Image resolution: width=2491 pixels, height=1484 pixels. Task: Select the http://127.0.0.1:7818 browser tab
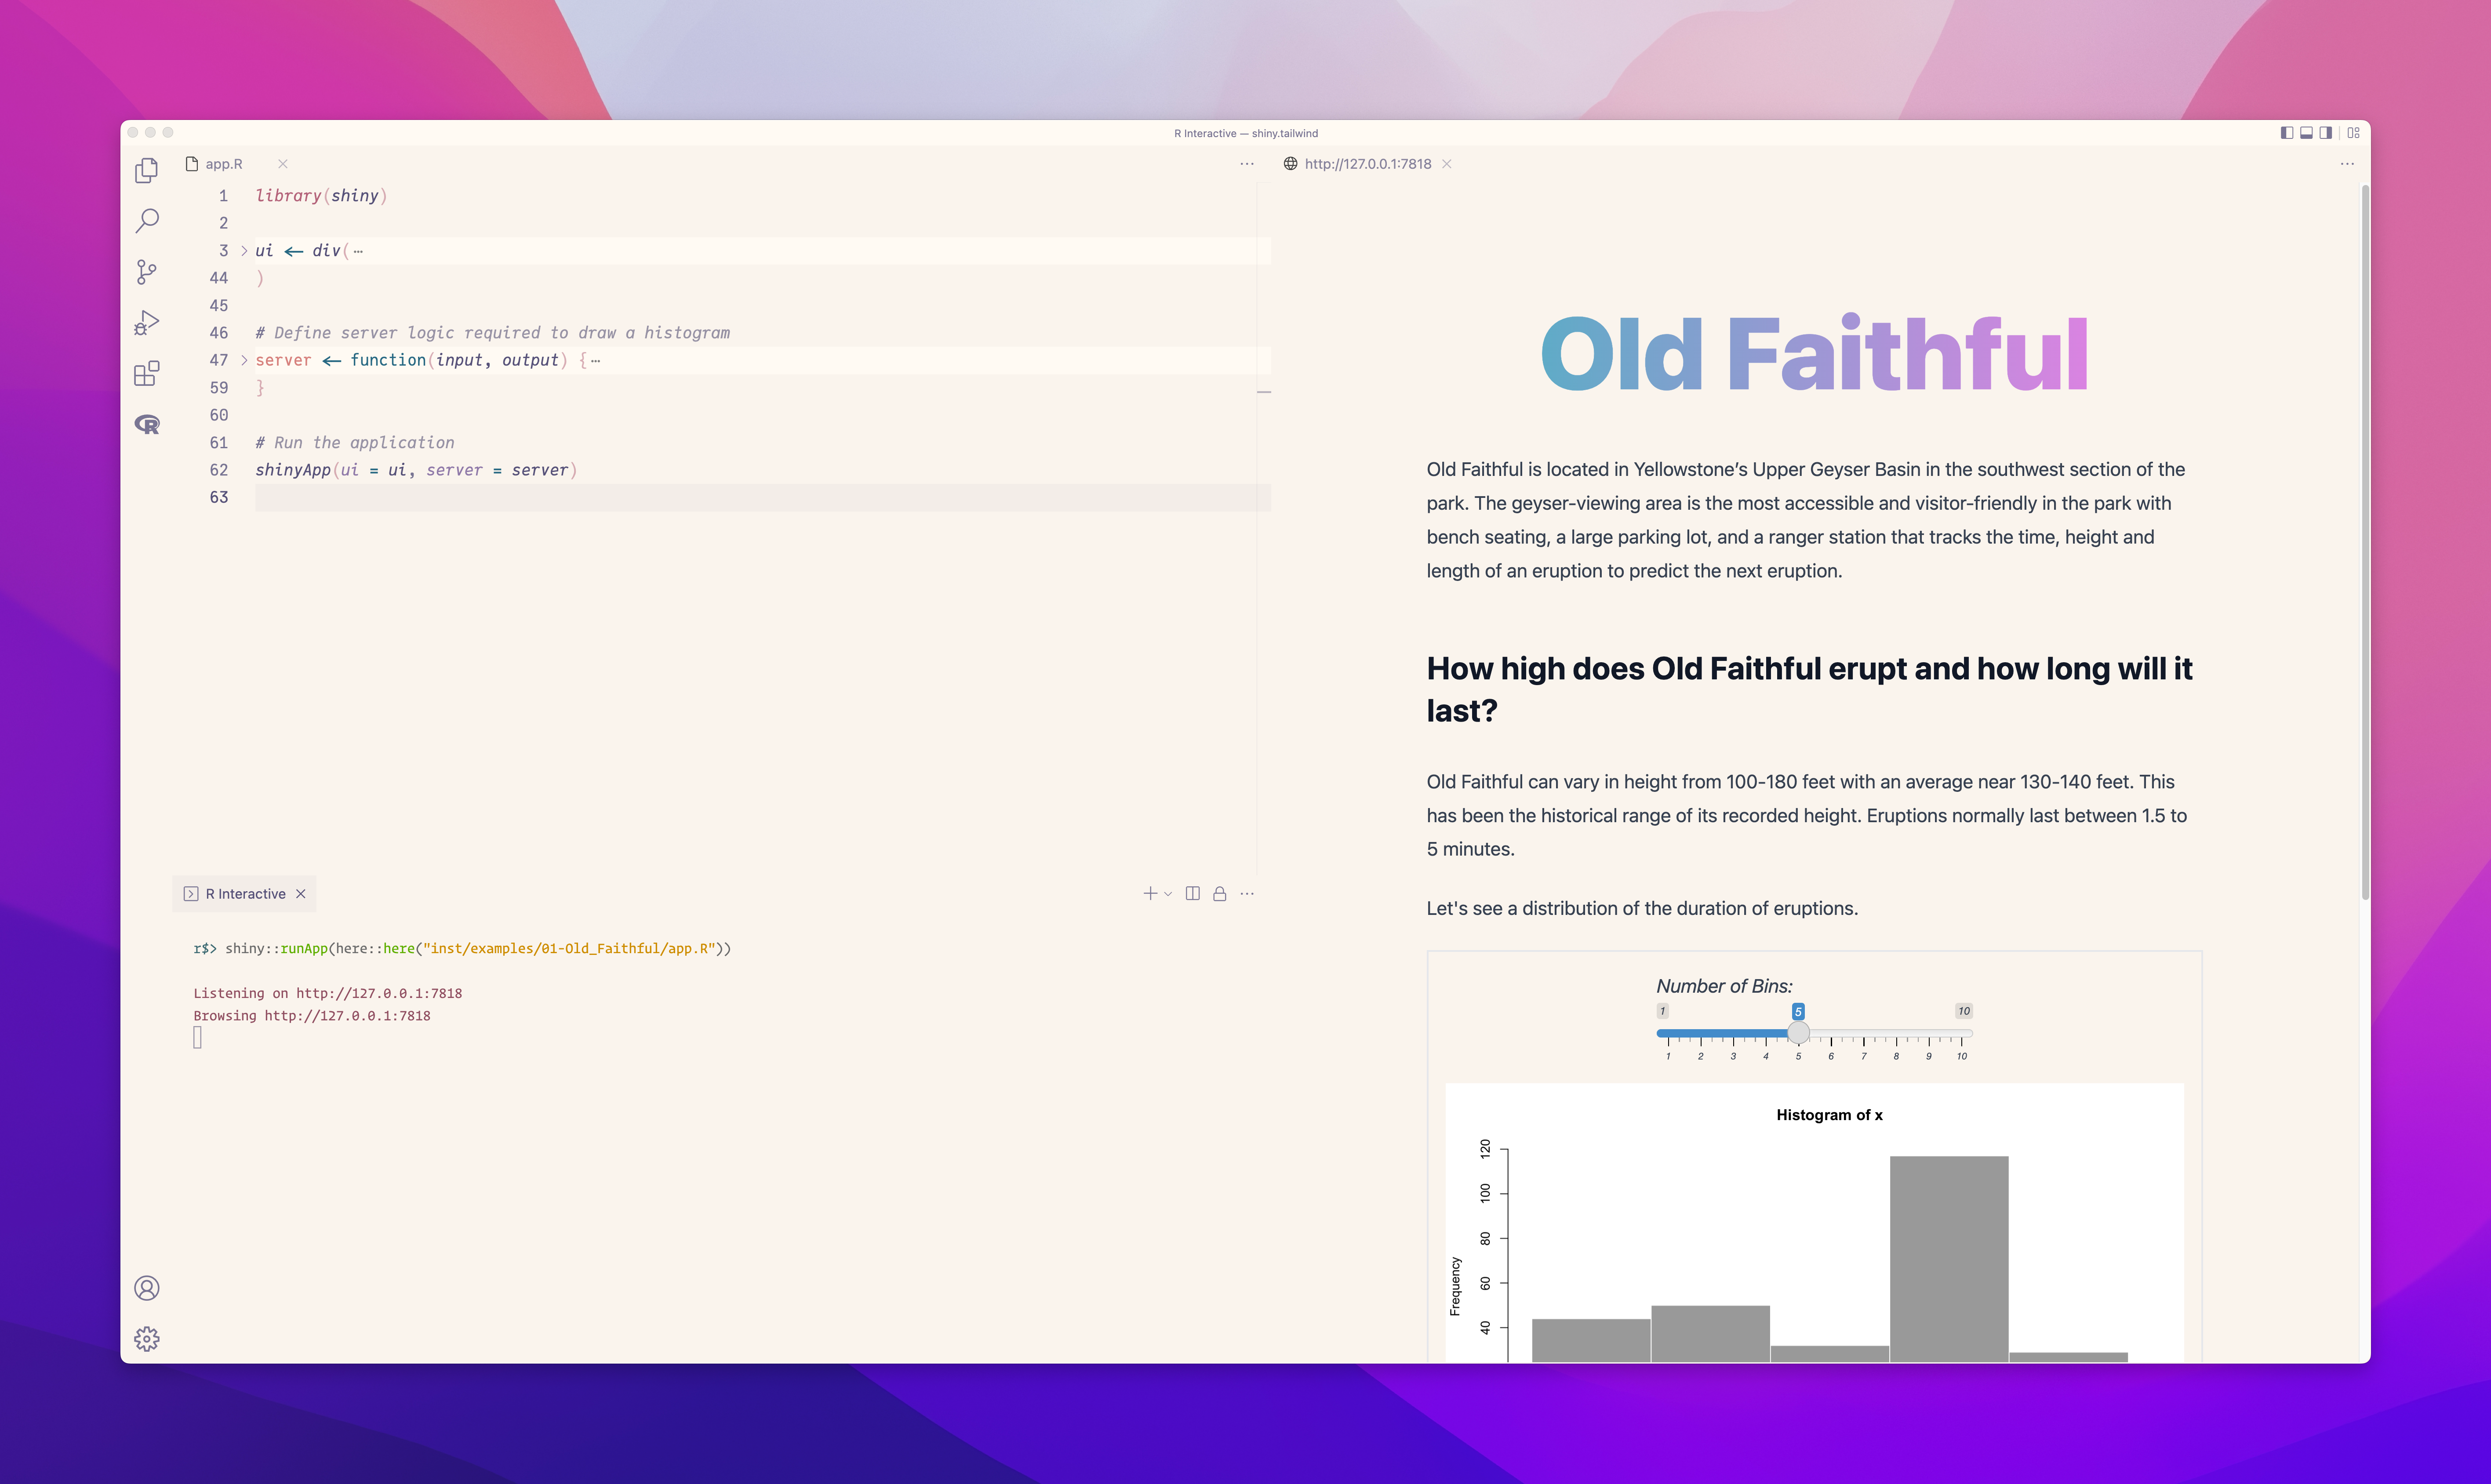[1367, 164]
